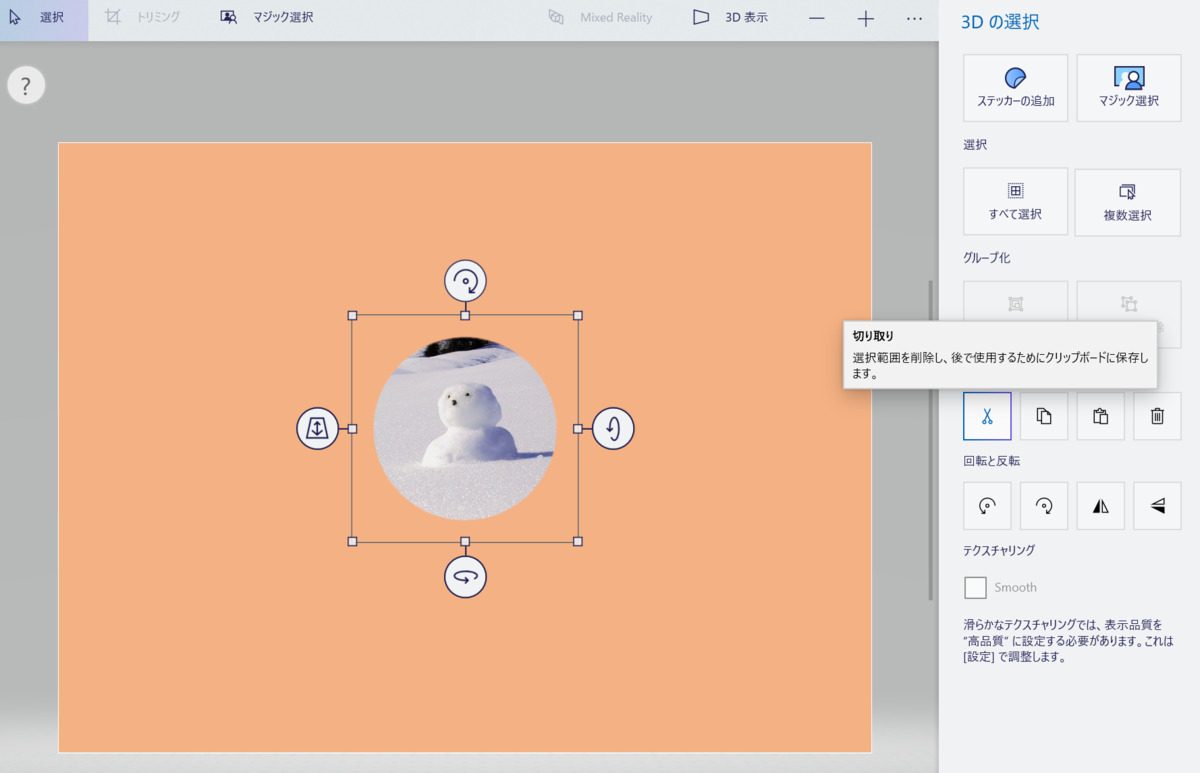The height and width of the screenshot is (773, 1200).
Task: Open the question mark help button
Action: 26,86
